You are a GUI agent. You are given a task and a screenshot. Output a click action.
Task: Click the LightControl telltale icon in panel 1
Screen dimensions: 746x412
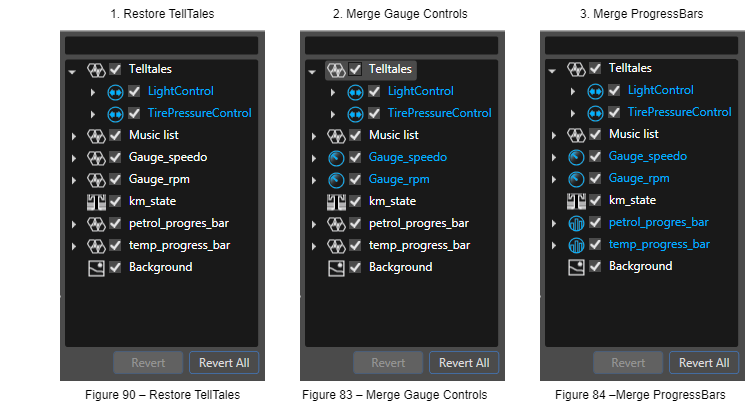point(115,92)
